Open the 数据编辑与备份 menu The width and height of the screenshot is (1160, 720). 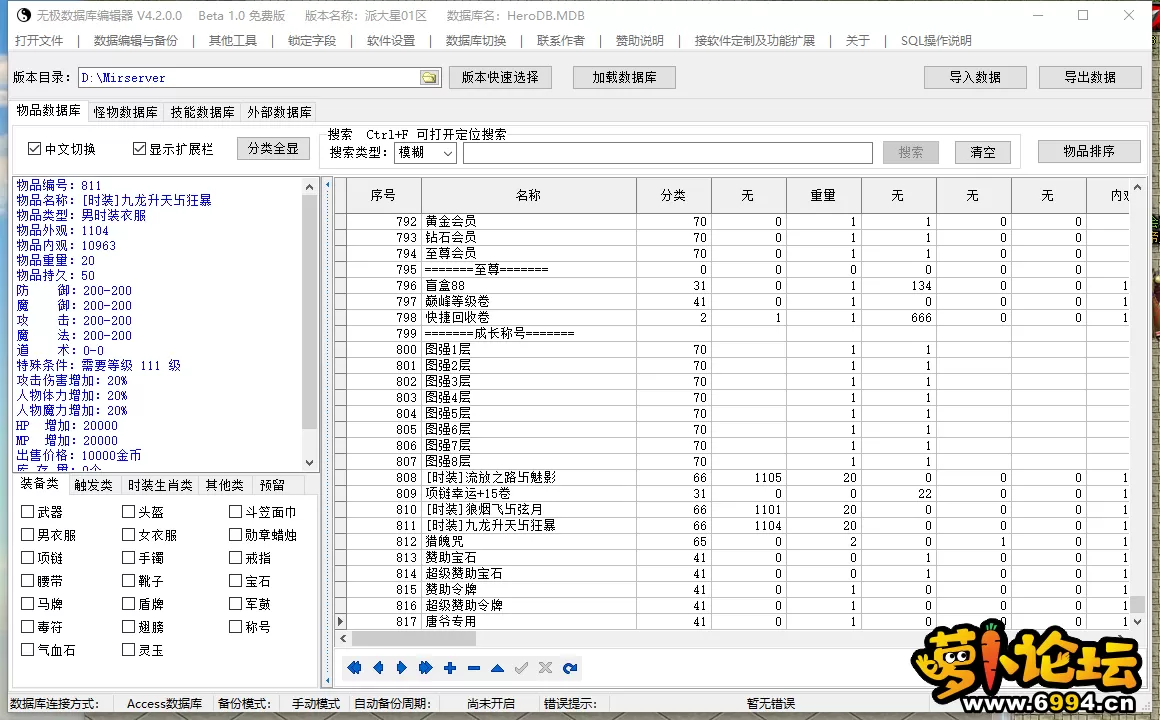point(136,41)
